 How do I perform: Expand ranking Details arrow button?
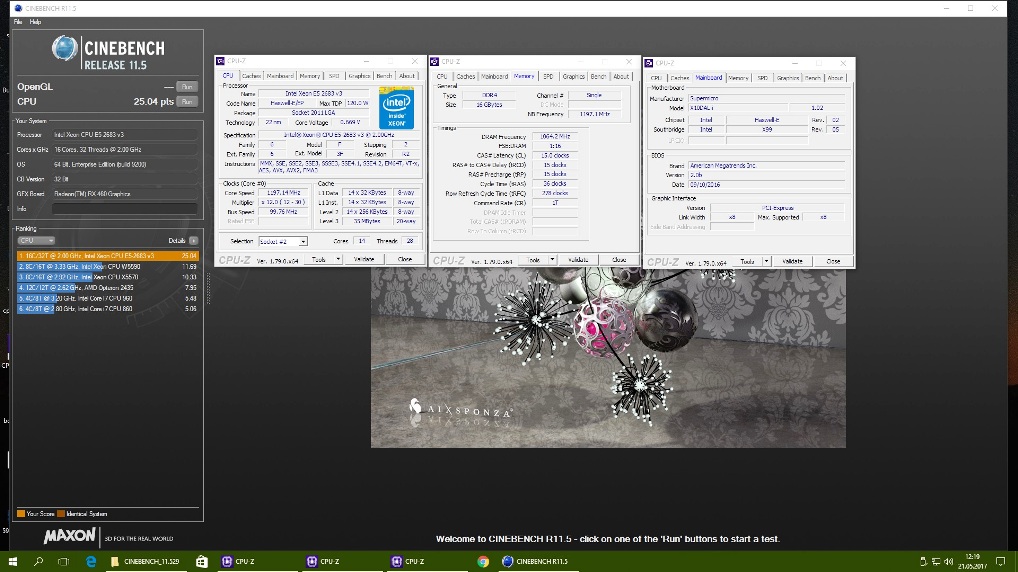[x=193, y=241]
